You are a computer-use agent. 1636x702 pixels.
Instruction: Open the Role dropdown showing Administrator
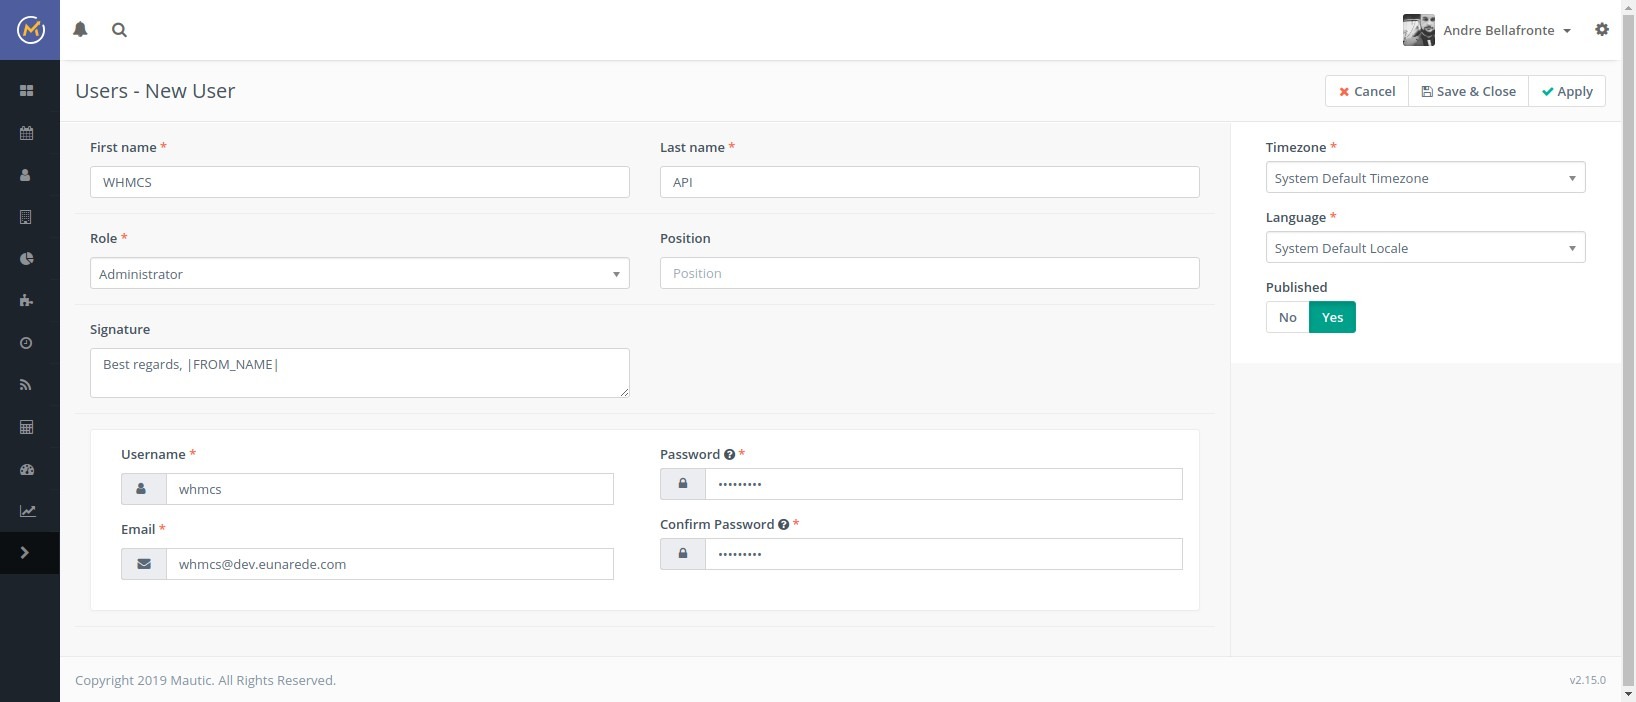[x=359, y=274]
